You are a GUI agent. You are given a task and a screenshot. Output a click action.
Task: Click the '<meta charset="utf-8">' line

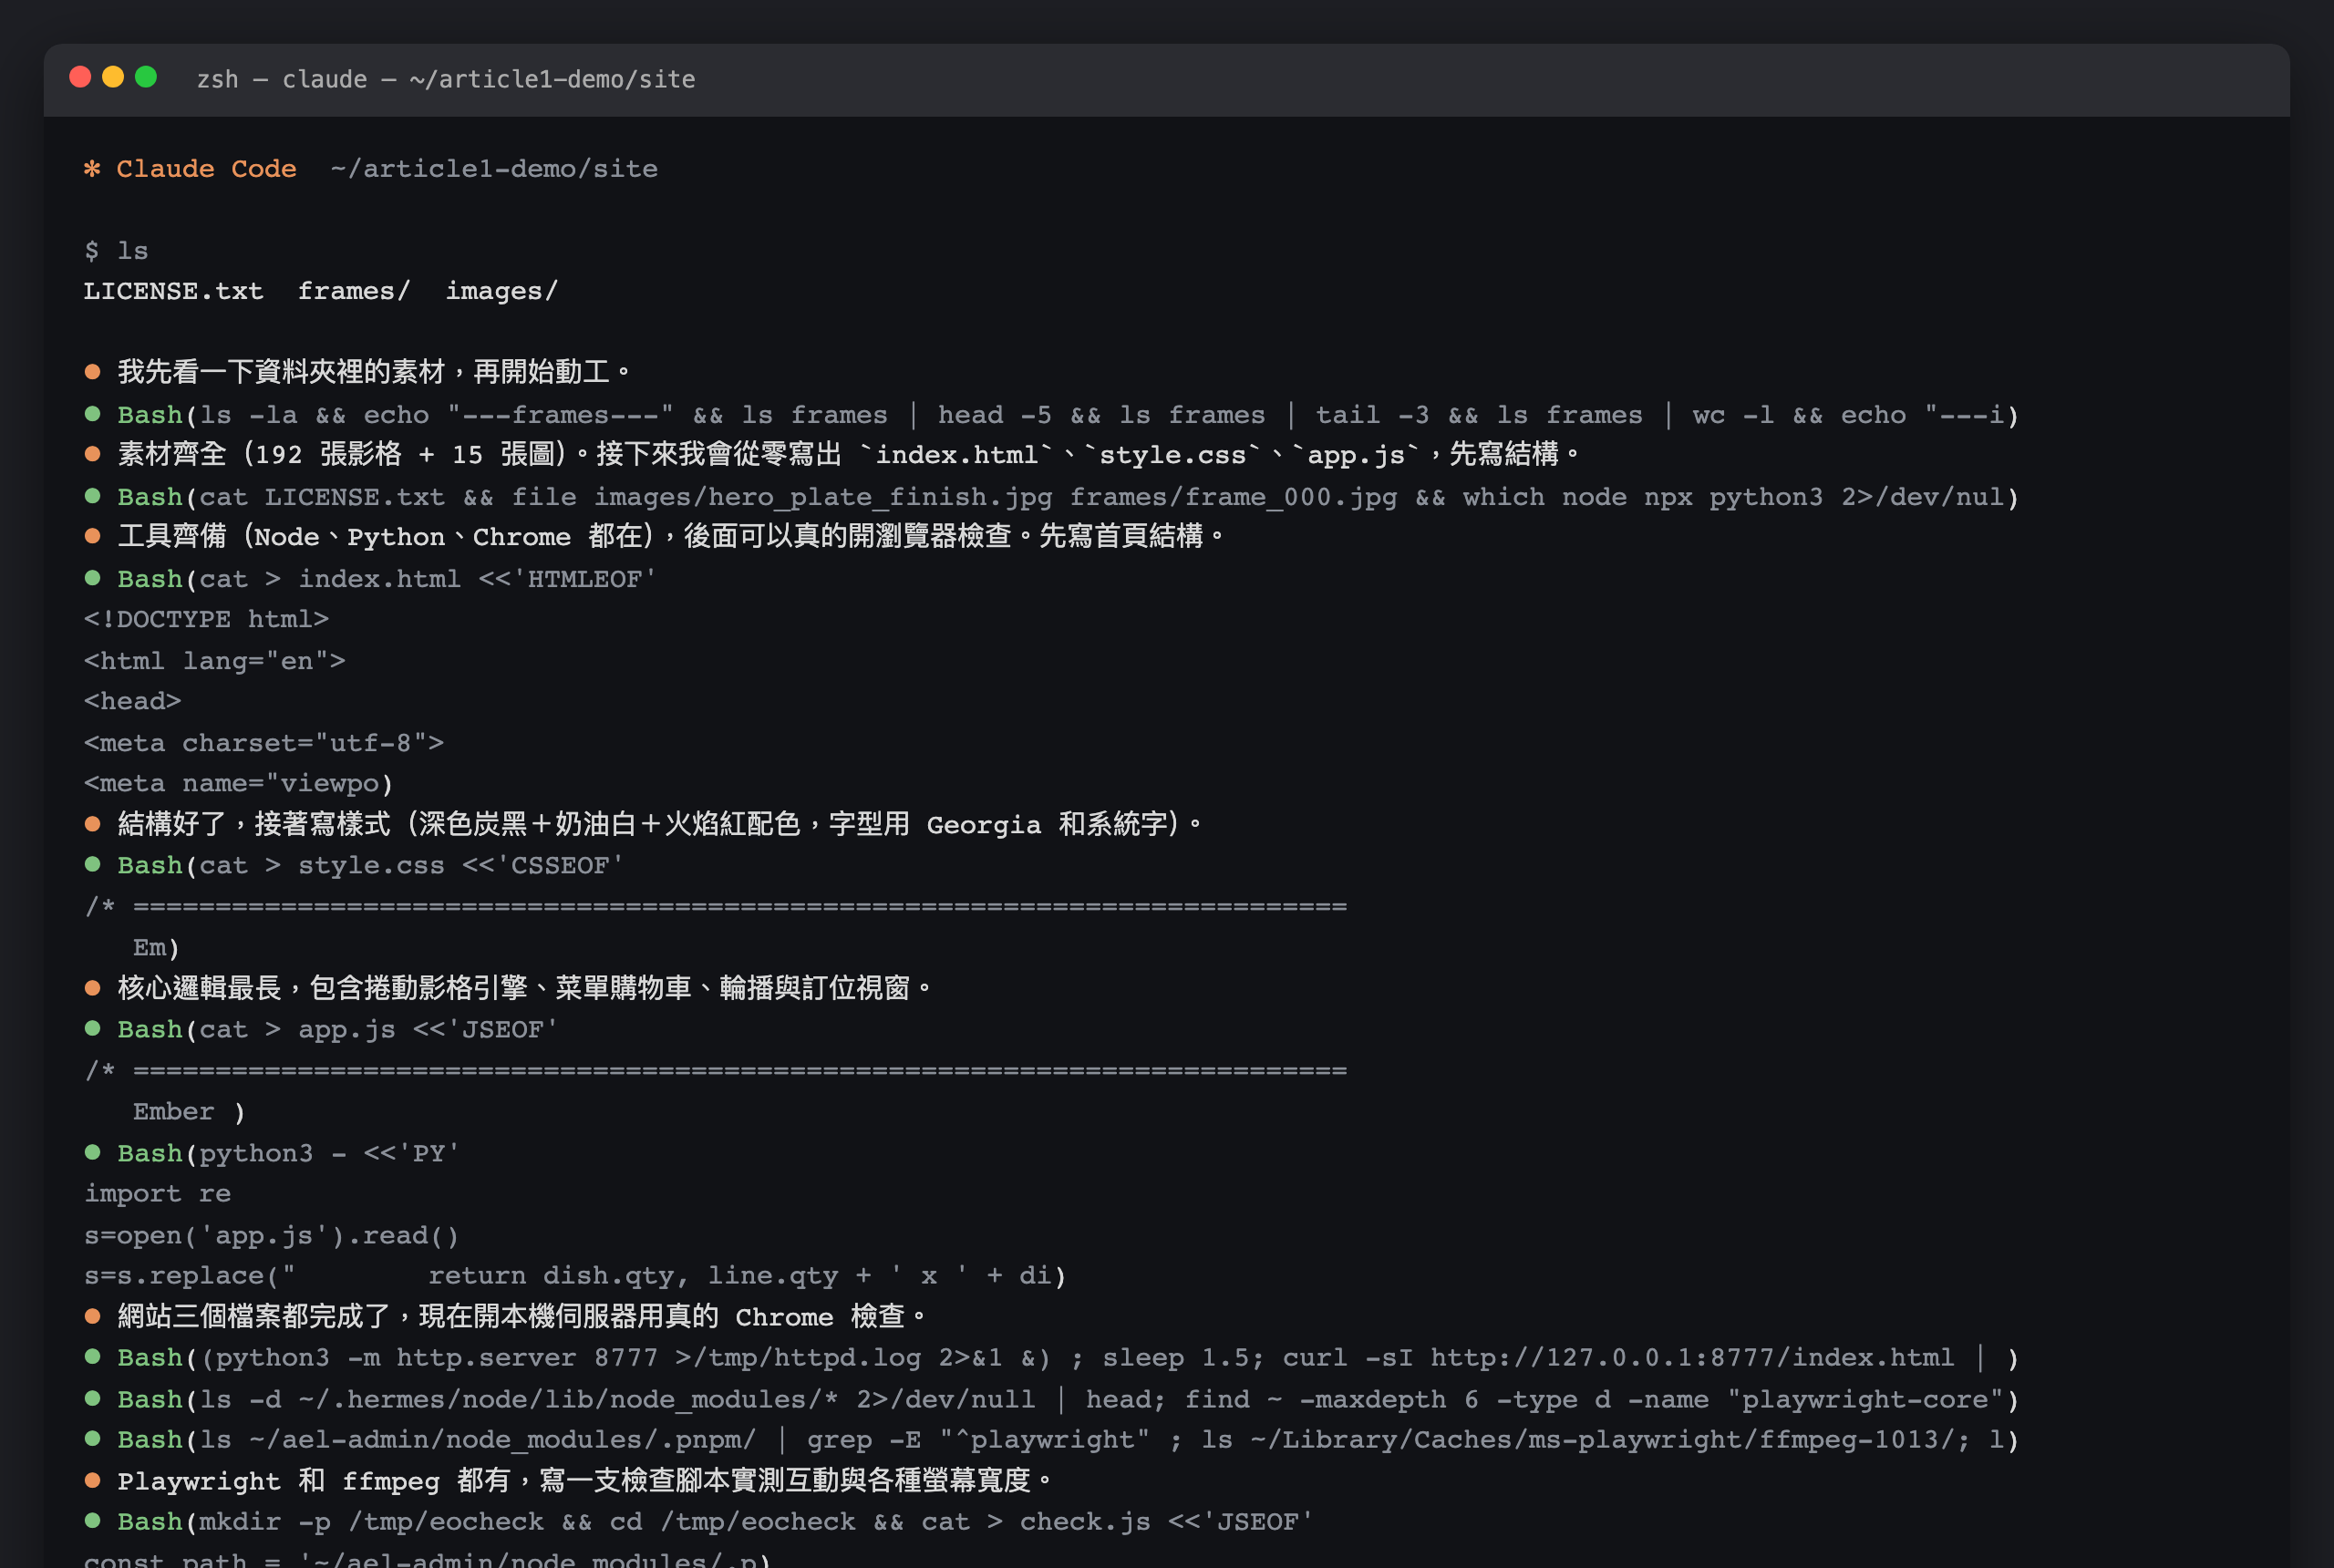pyautogui.click(x=263, y=743)
